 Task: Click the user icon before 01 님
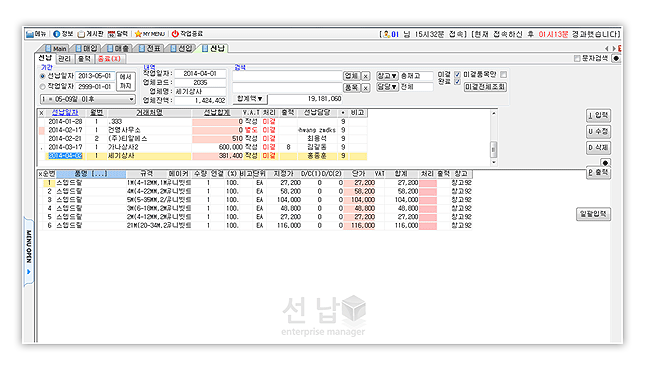[x=387, y=34]
